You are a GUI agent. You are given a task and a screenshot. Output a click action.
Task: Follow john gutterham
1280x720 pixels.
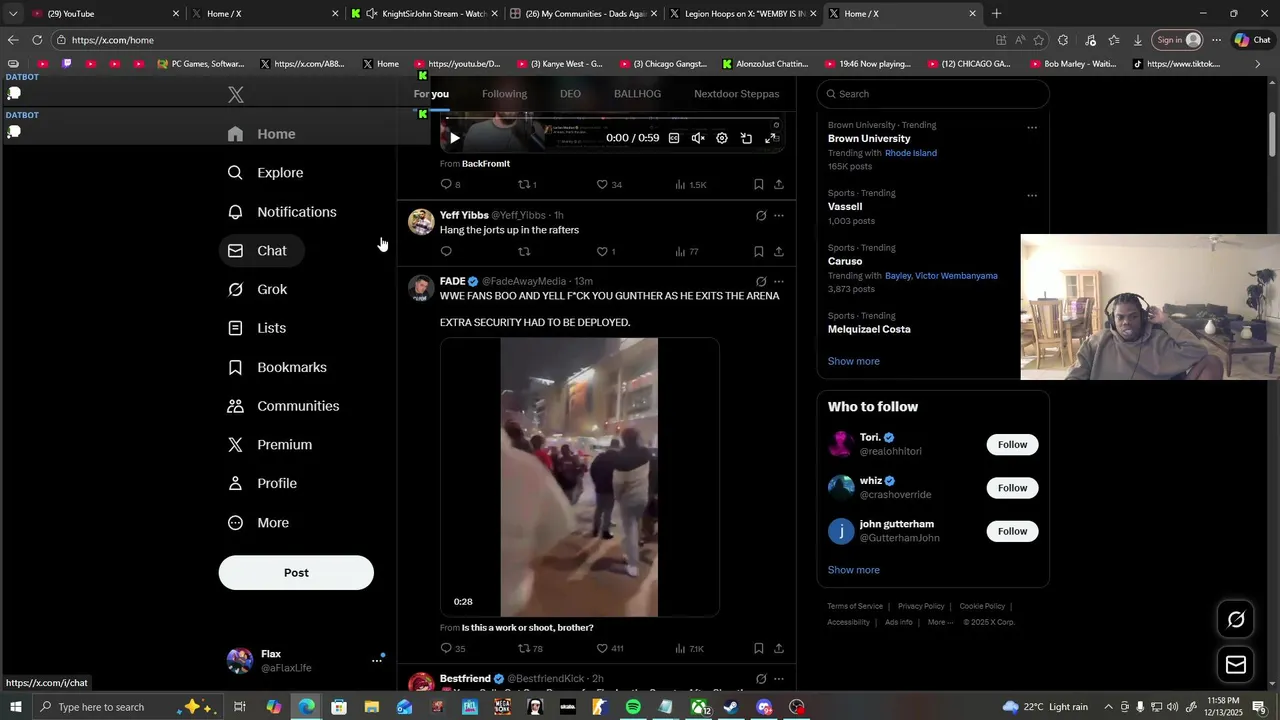pyautogui.click(x=1012, y=531)
